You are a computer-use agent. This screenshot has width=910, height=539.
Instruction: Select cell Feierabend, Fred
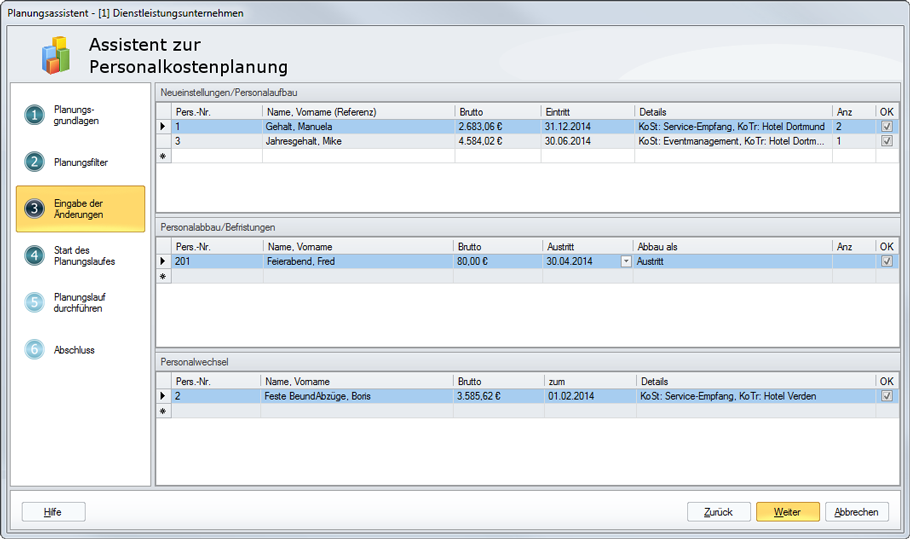click(358, 261)
